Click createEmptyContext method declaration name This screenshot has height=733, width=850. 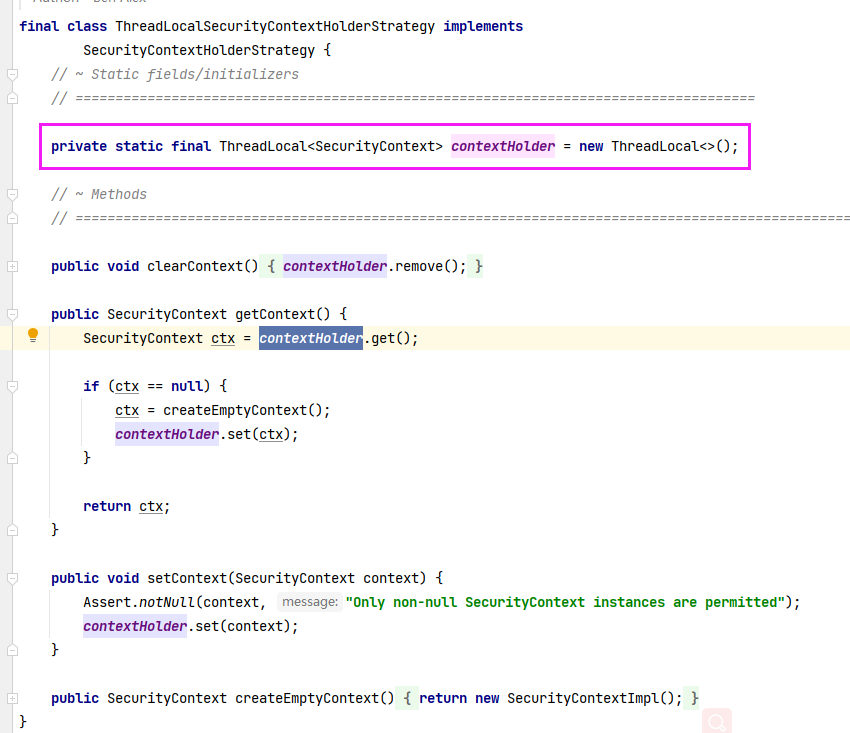307,698
